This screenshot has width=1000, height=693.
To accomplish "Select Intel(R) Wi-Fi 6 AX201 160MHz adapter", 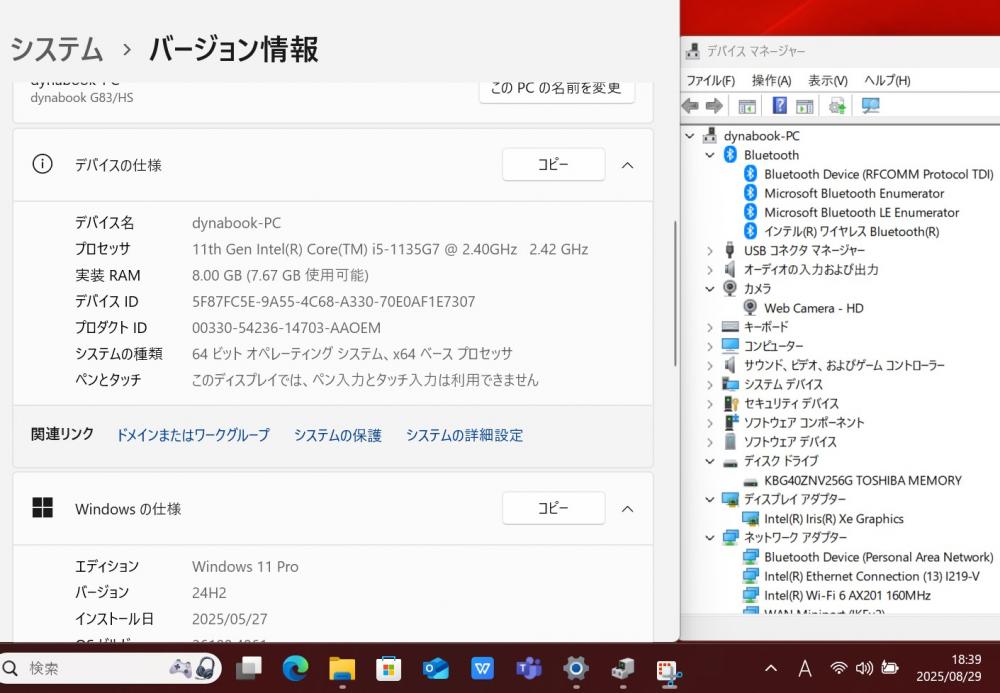I will (848, 595).
